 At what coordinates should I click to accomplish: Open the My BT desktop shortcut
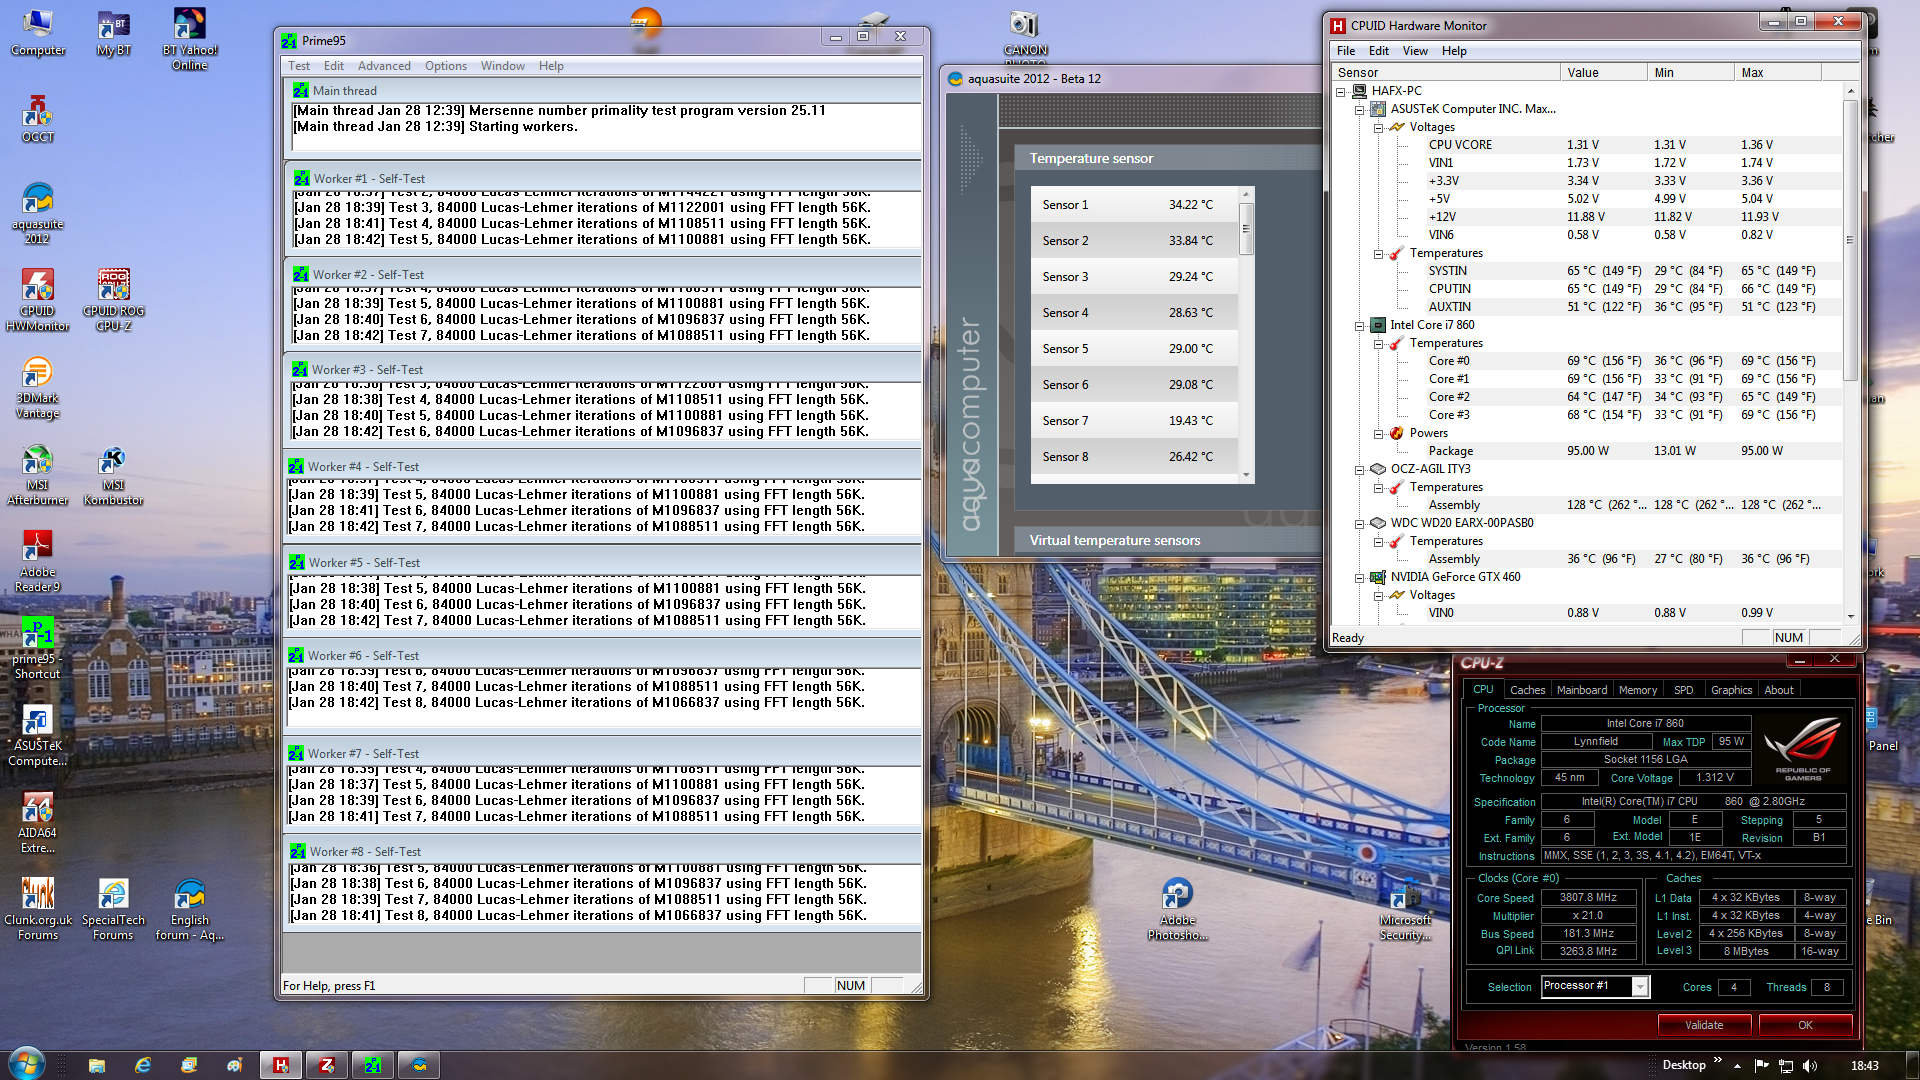(113, 32)
